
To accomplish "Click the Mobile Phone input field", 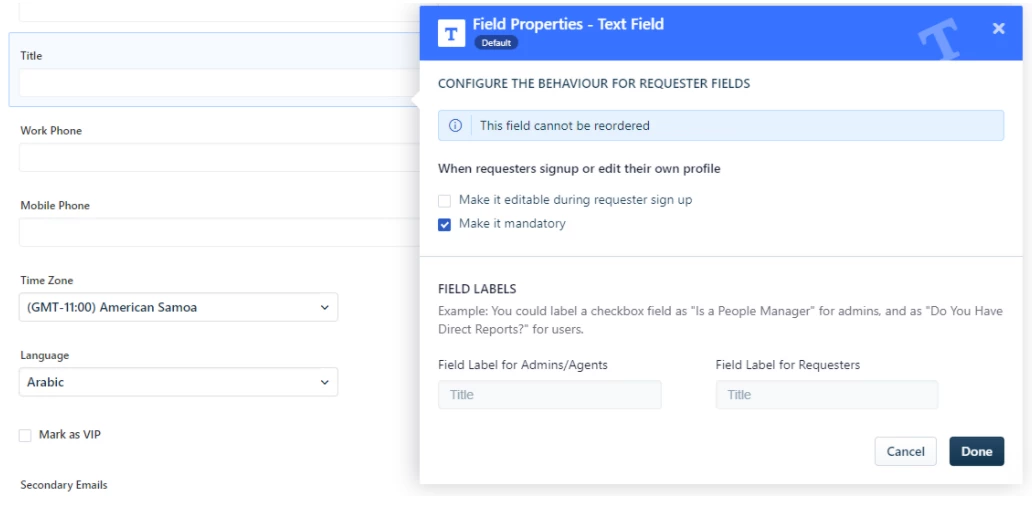I will click(x=215, y=233).
